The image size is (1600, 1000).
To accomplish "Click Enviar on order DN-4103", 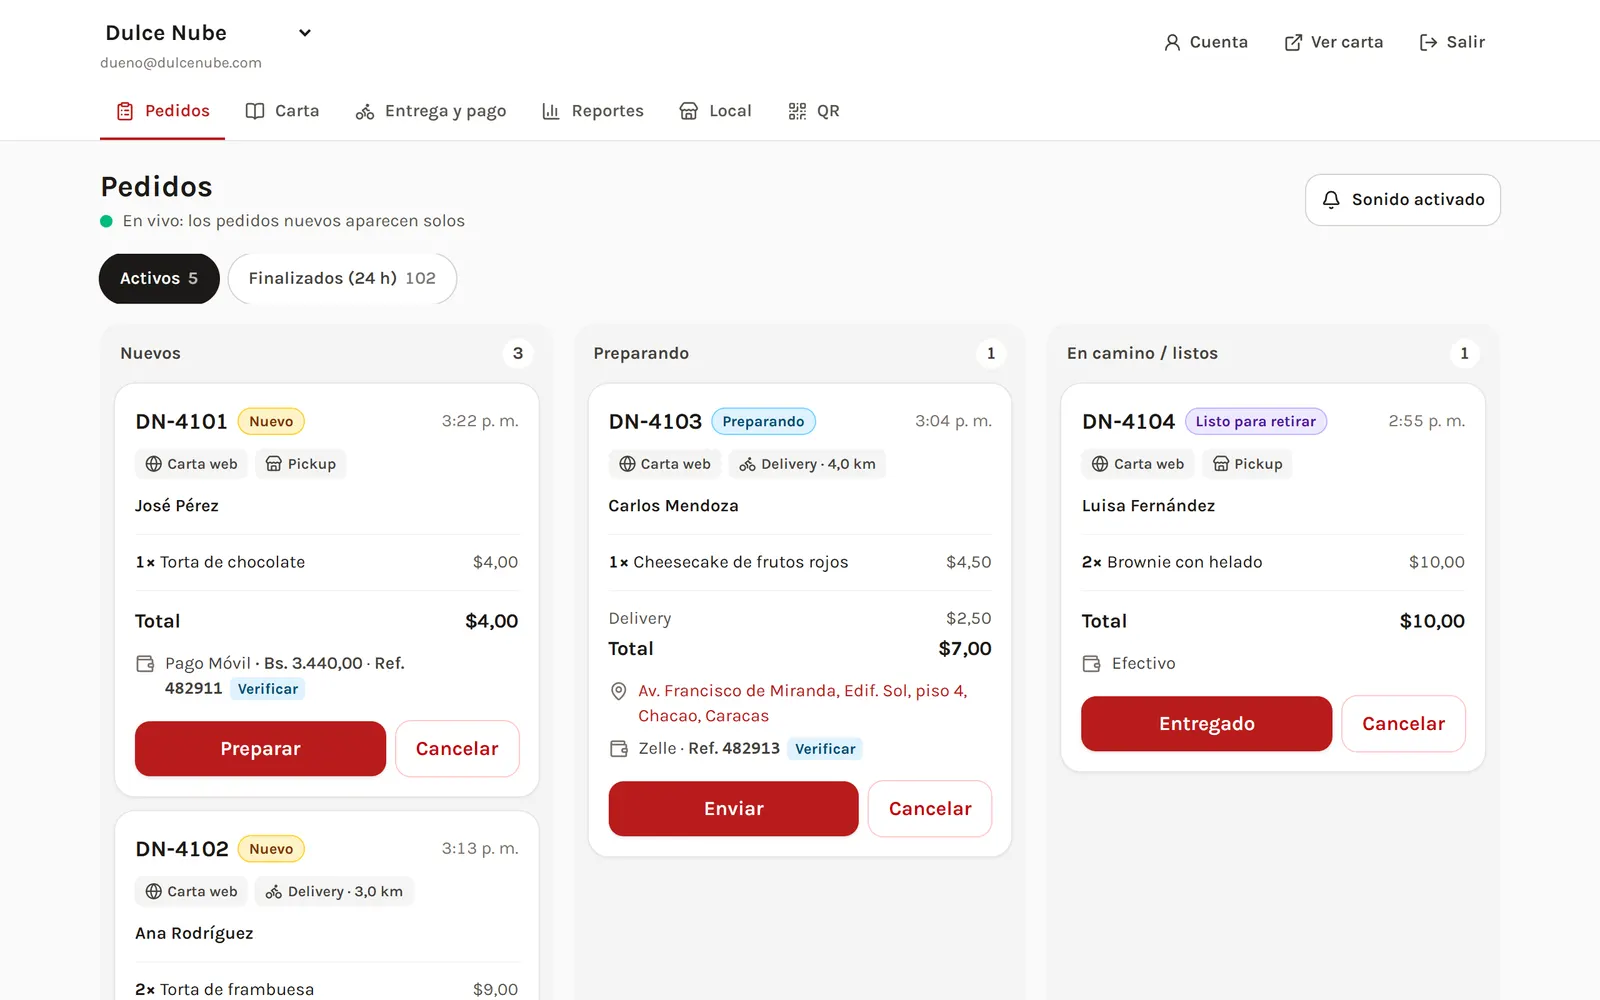I will point(733,809).
